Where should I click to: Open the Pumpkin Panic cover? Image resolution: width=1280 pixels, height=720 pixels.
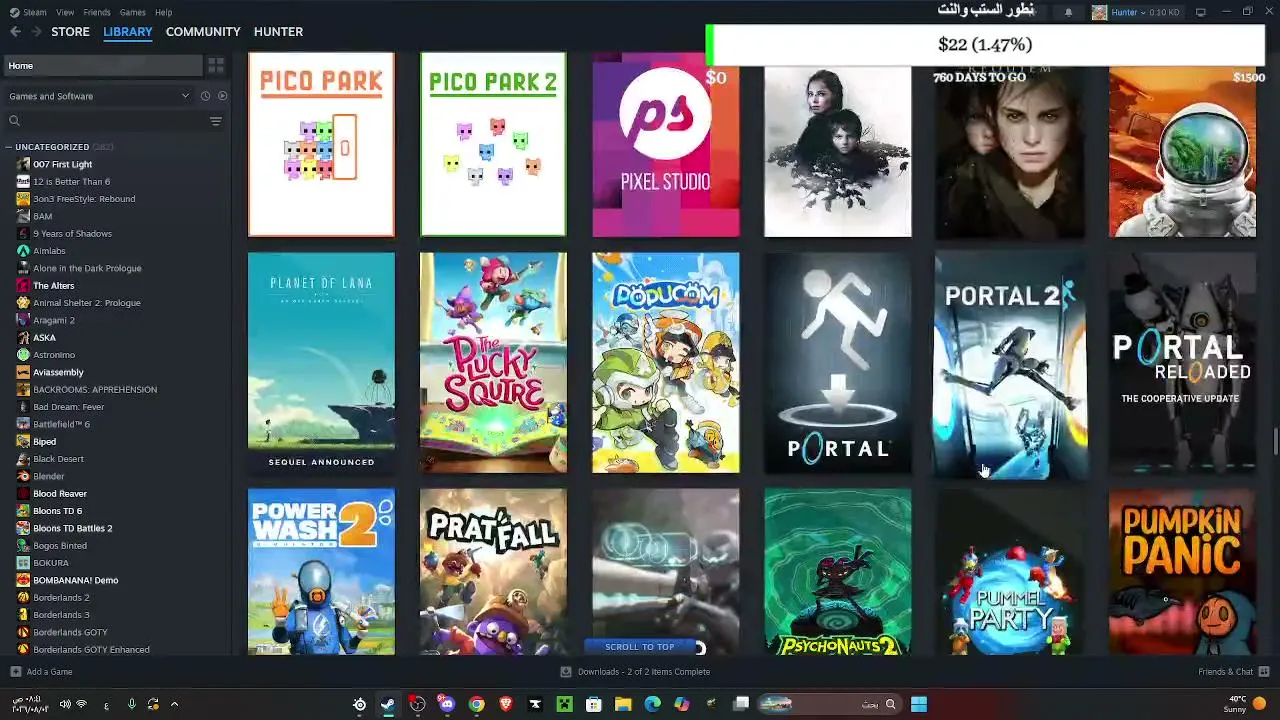coord(1182,572)
